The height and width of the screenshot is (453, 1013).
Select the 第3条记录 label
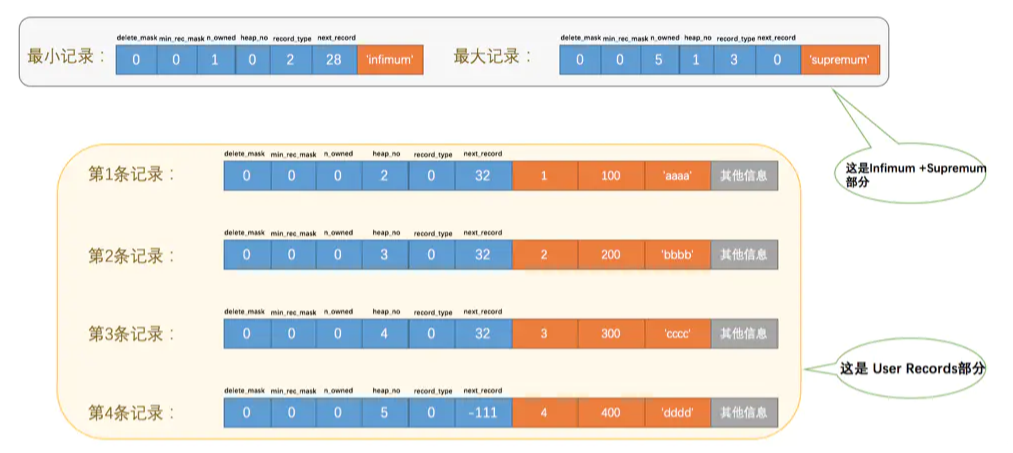[132, 334]
